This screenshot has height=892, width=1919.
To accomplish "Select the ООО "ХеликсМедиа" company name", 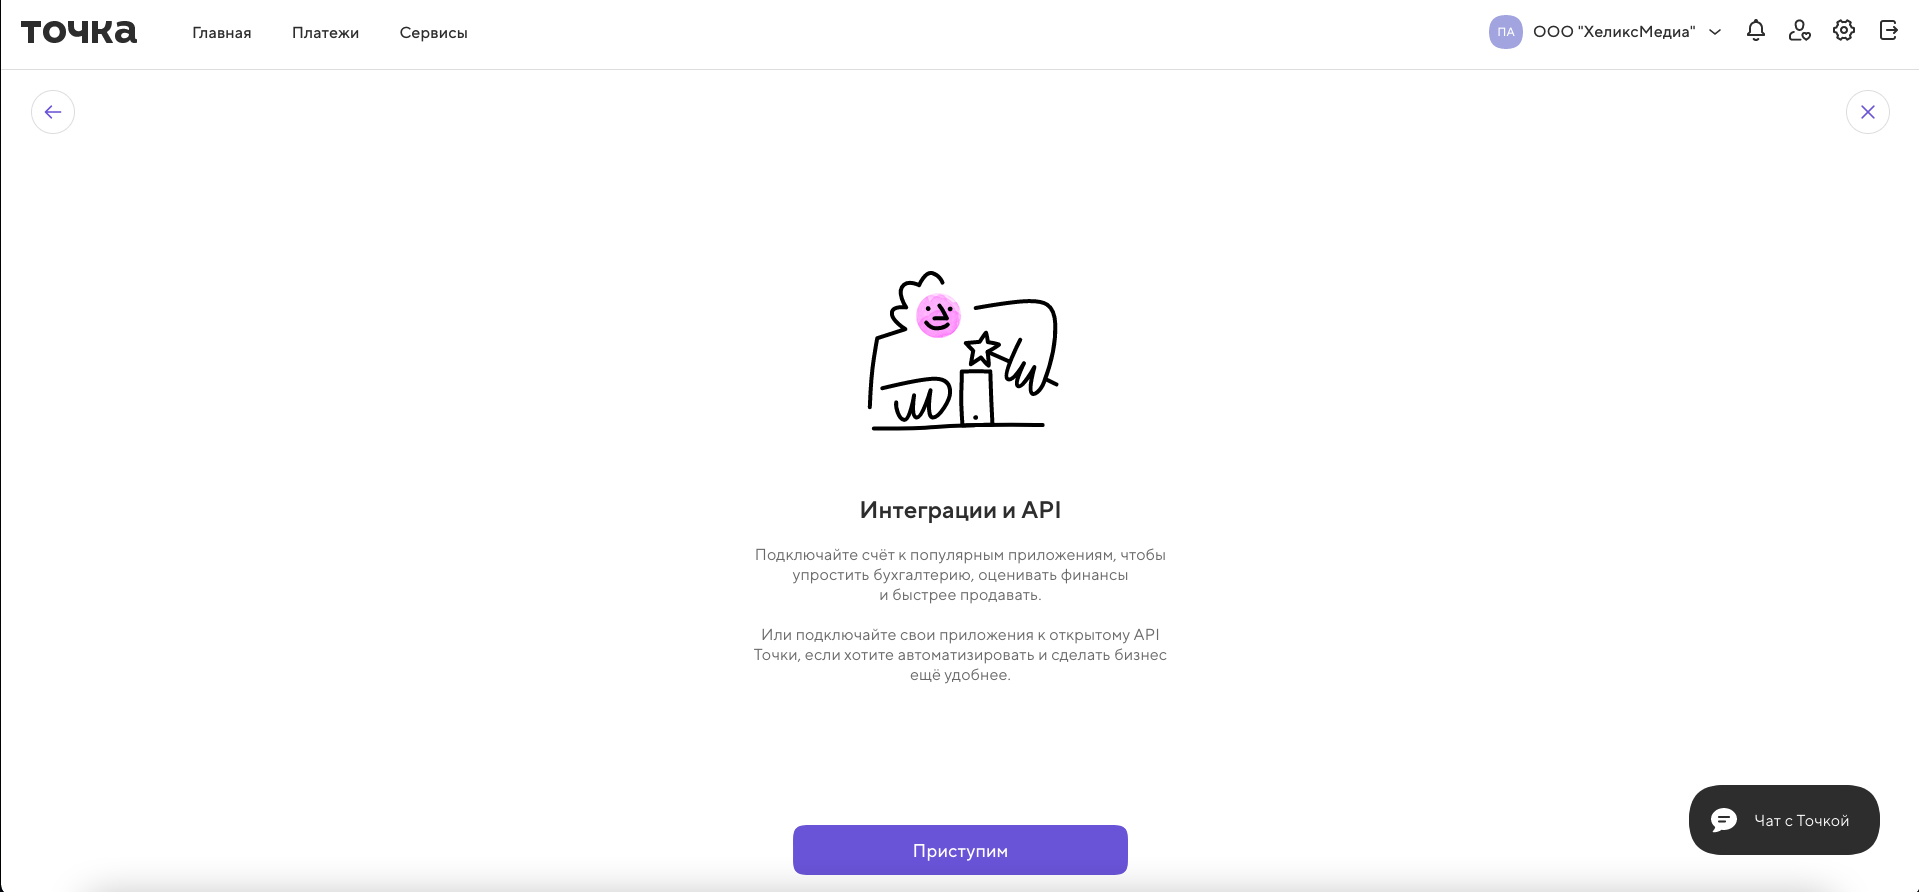I will pyautogui.click(x=1613, y=32).
